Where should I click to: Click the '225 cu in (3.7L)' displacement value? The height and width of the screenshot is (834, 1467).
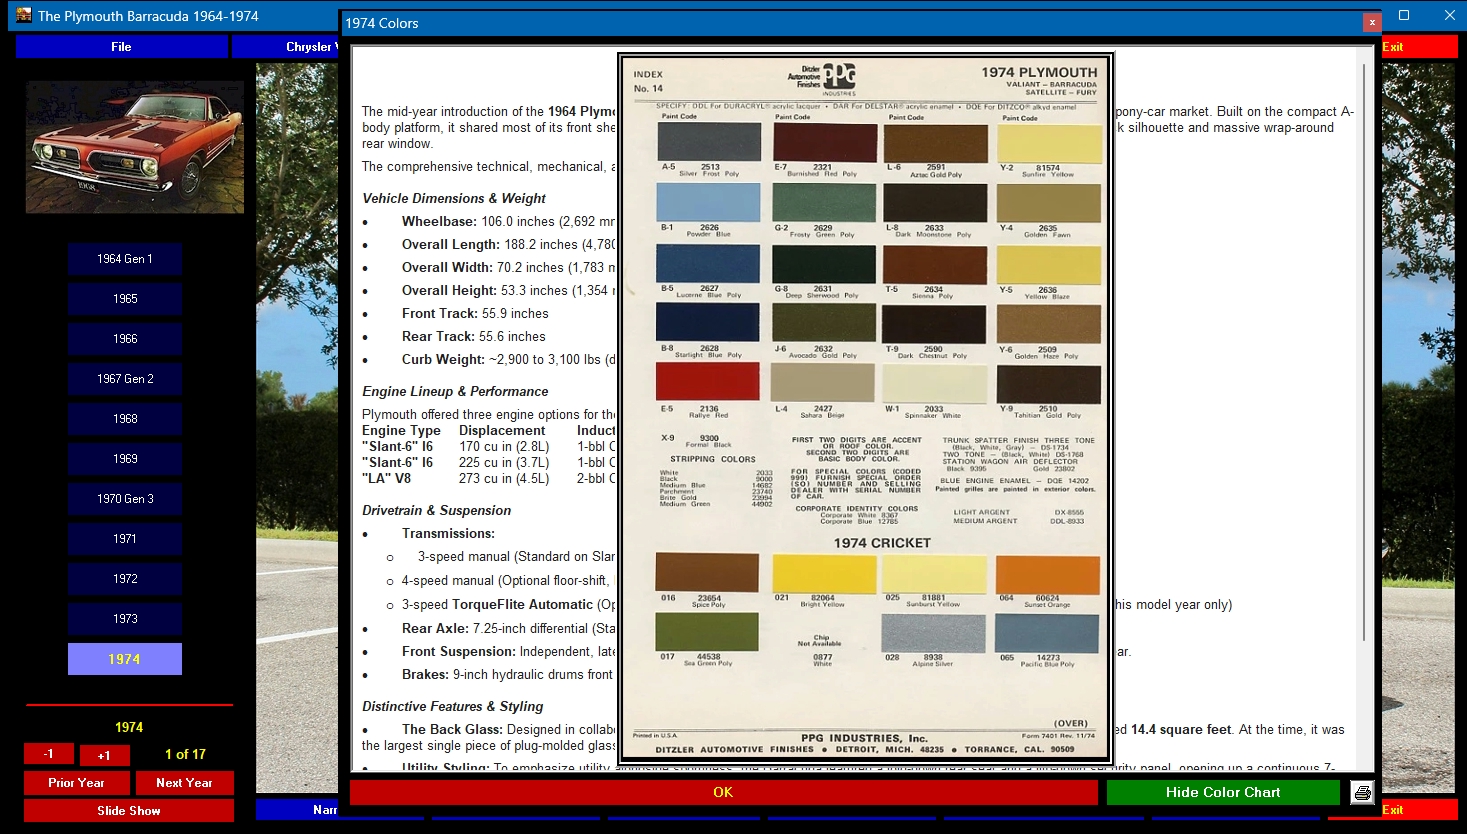click(504, 462)
